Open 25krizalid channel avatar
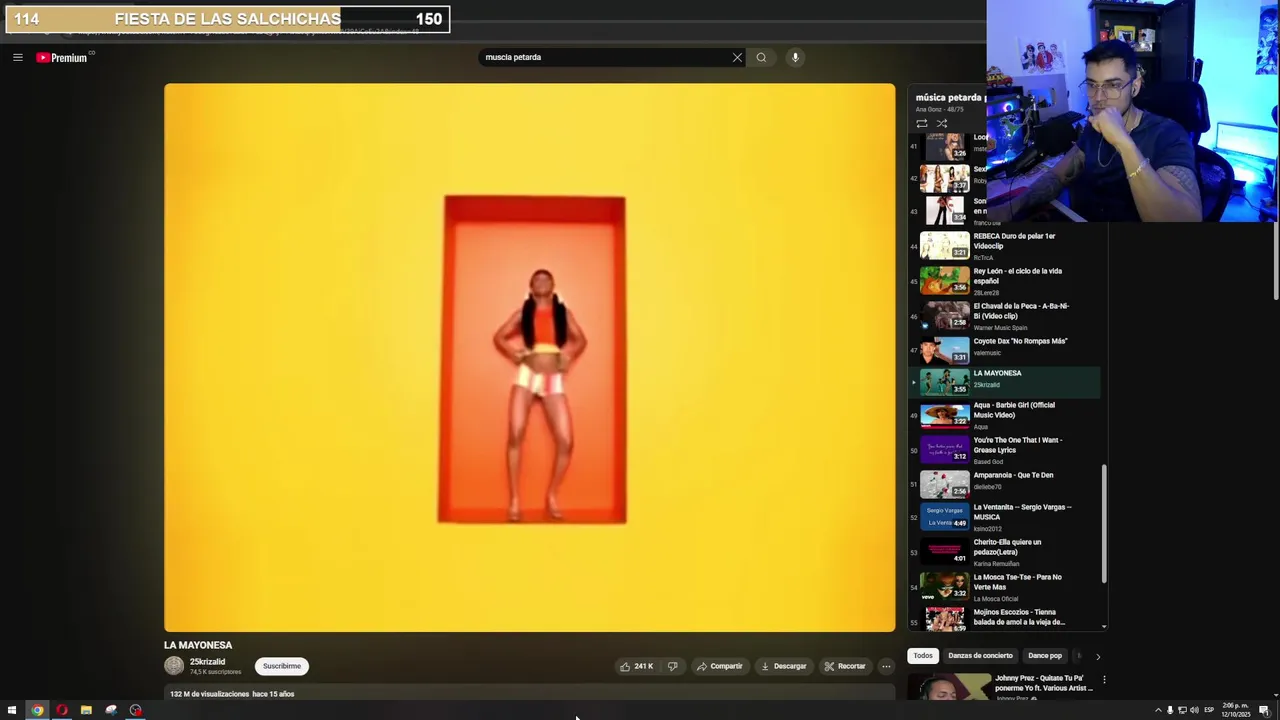The image size is (1280, 720). (174, 666)
